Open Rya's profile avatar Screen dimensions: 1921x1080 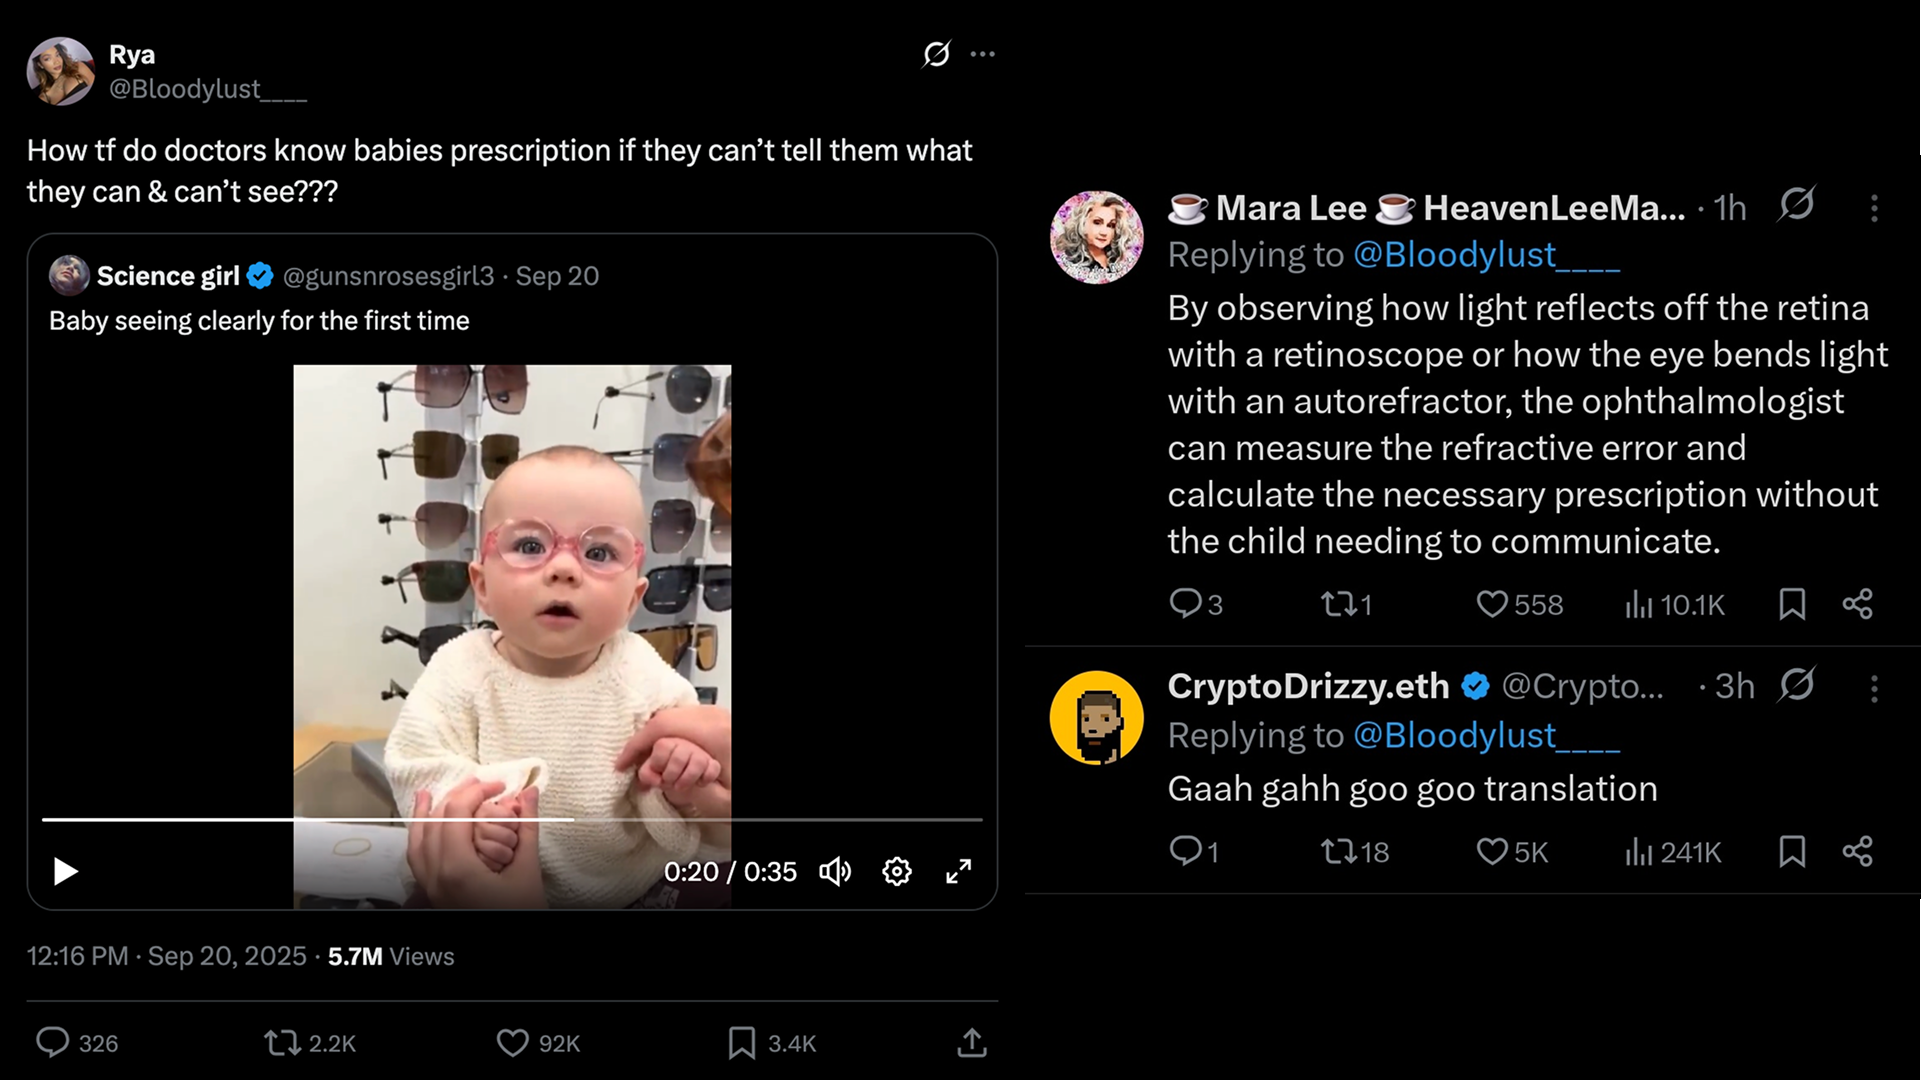click(61, 72)
